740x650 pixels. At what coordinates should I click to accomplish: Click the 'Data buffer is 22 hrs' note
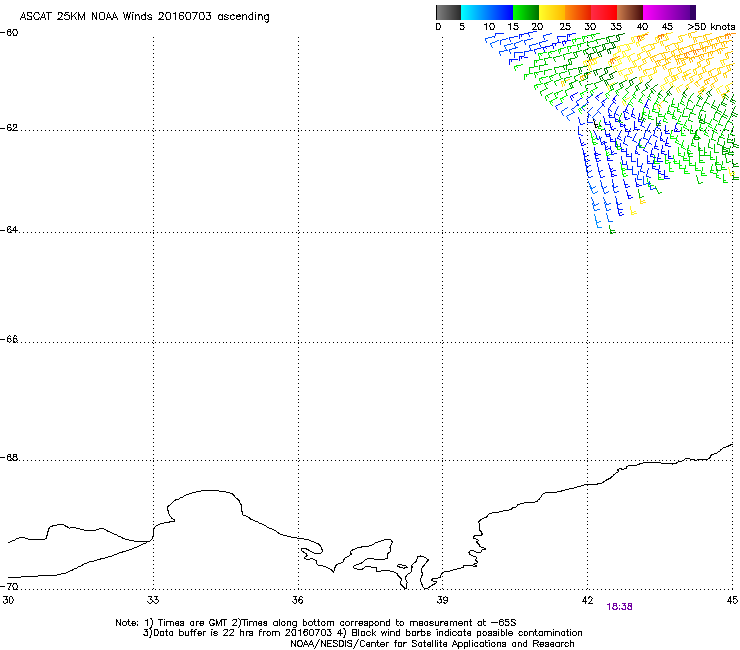tap(204, 633)
